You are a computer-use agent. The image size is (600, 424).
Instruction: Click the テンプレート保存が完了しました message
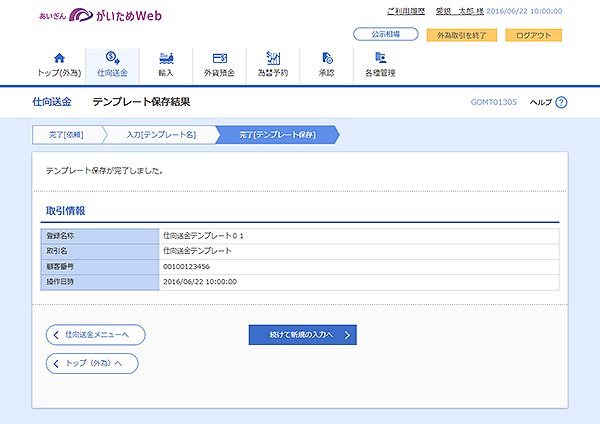[x=104, y=171]
